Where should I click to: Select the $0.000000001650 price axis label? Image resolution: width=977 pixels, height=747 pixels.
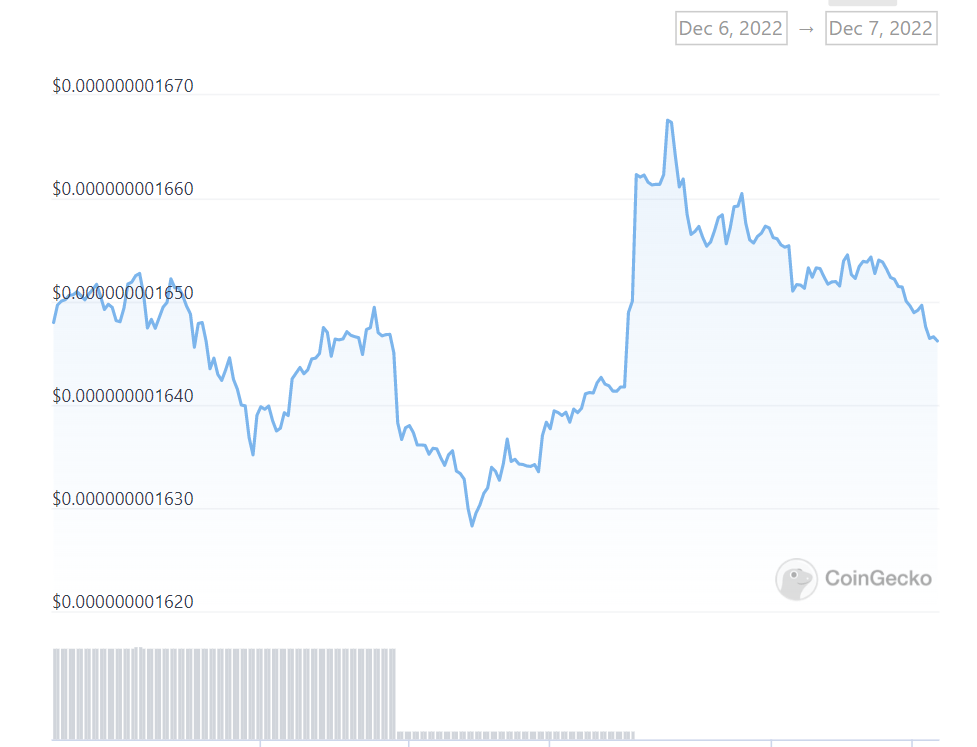[123, 292]
